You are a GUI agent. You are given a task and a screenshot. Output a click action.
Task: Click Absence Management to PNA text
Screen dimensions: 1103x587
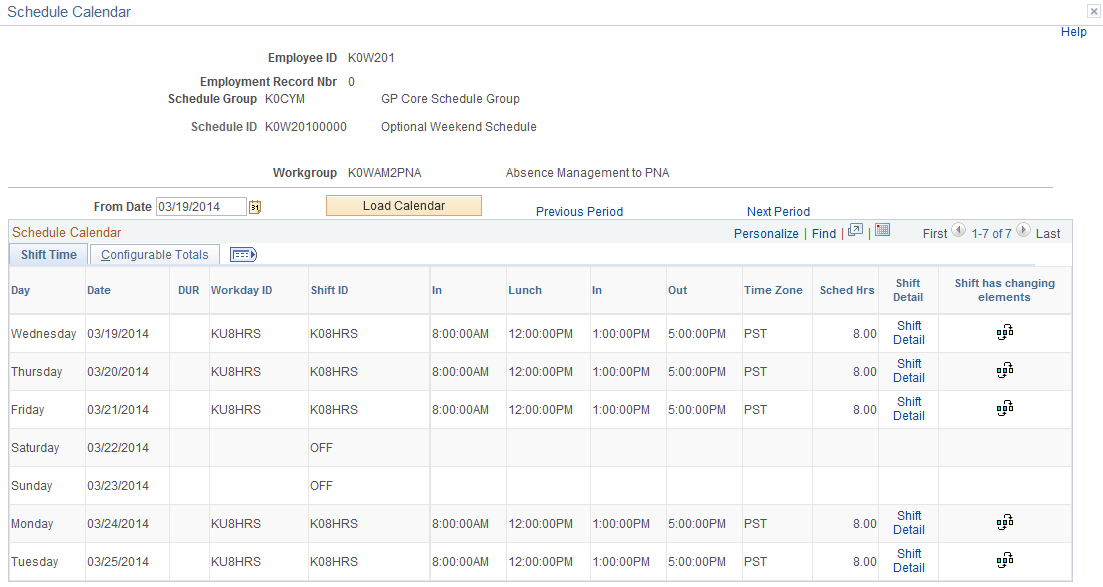pyautogui.click(x=587, y=172)
